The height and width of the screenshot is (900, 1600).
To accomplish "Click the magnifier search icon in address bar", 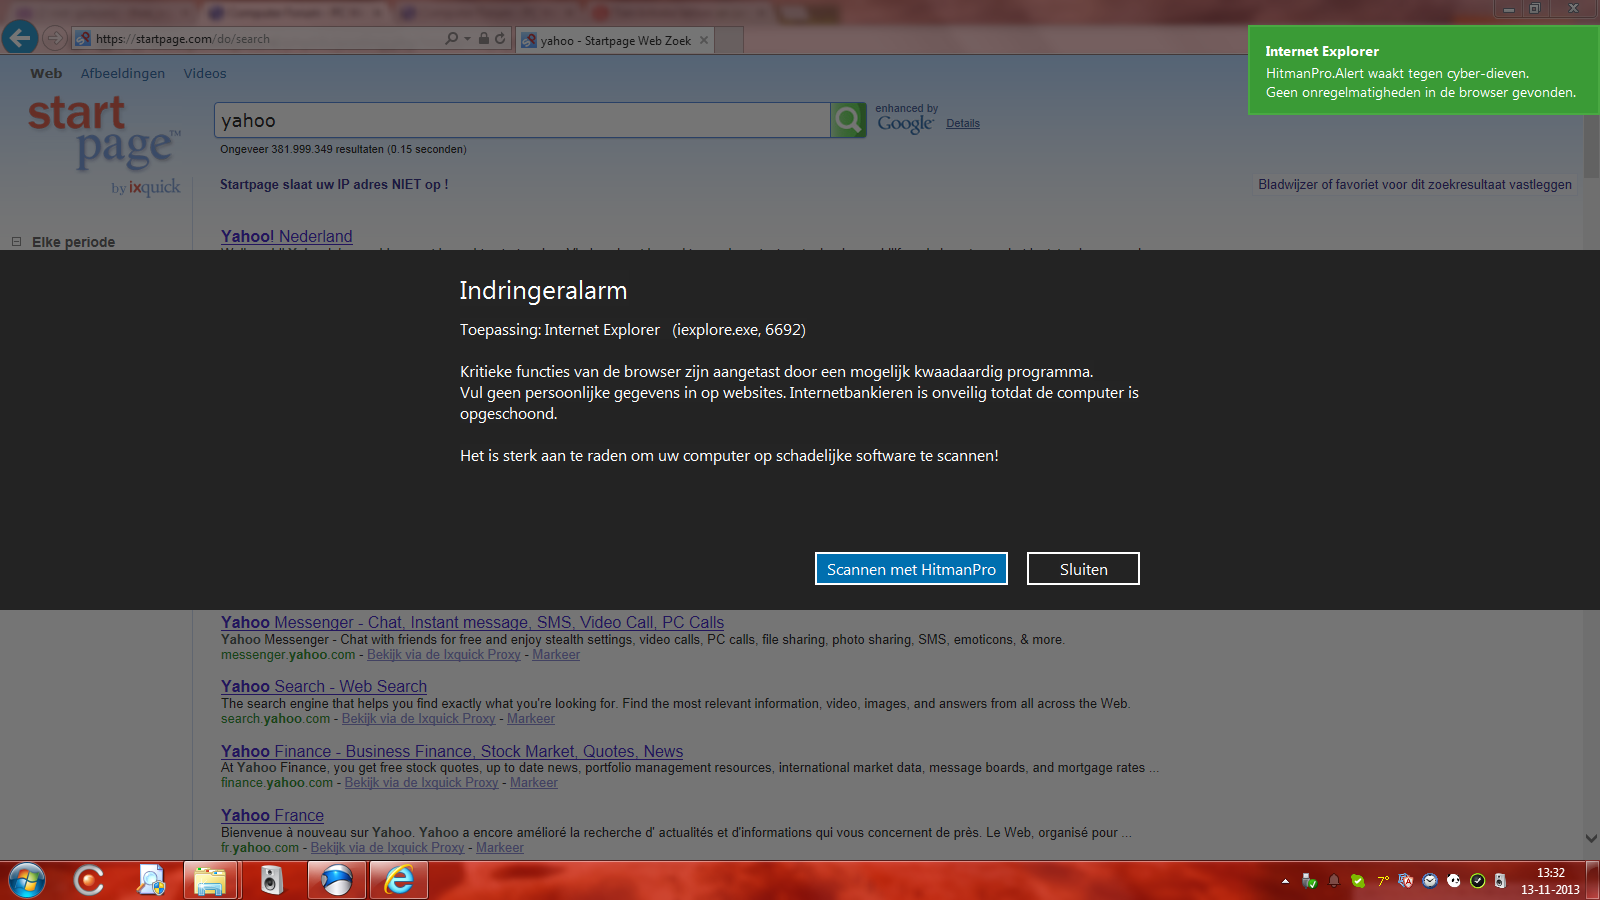I will [x=451, y=39].
